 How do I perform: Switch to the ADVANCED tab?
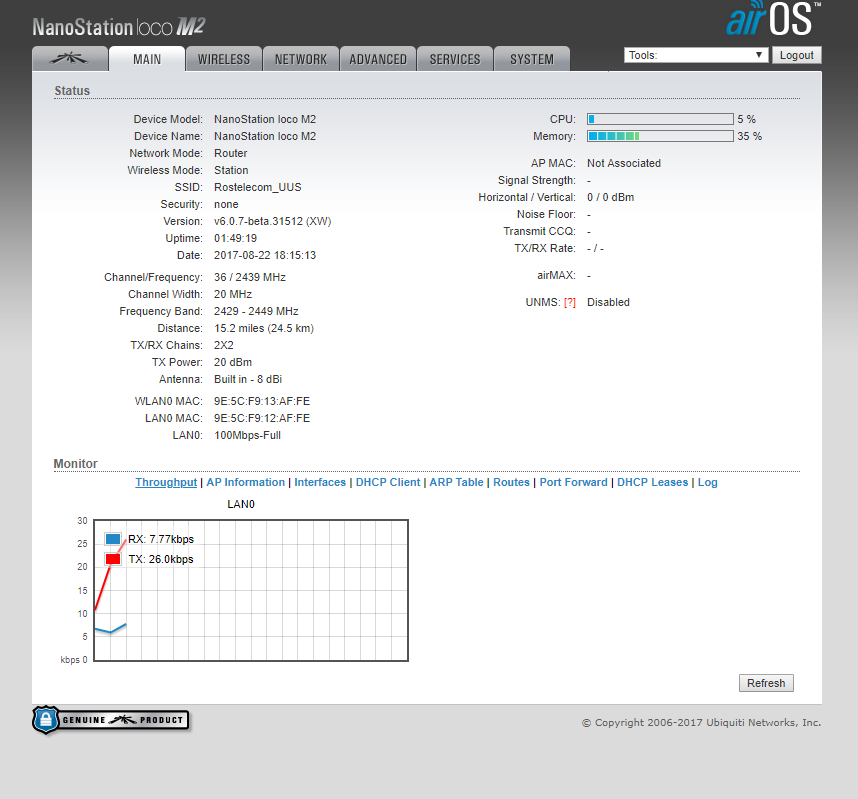(378, 59)
